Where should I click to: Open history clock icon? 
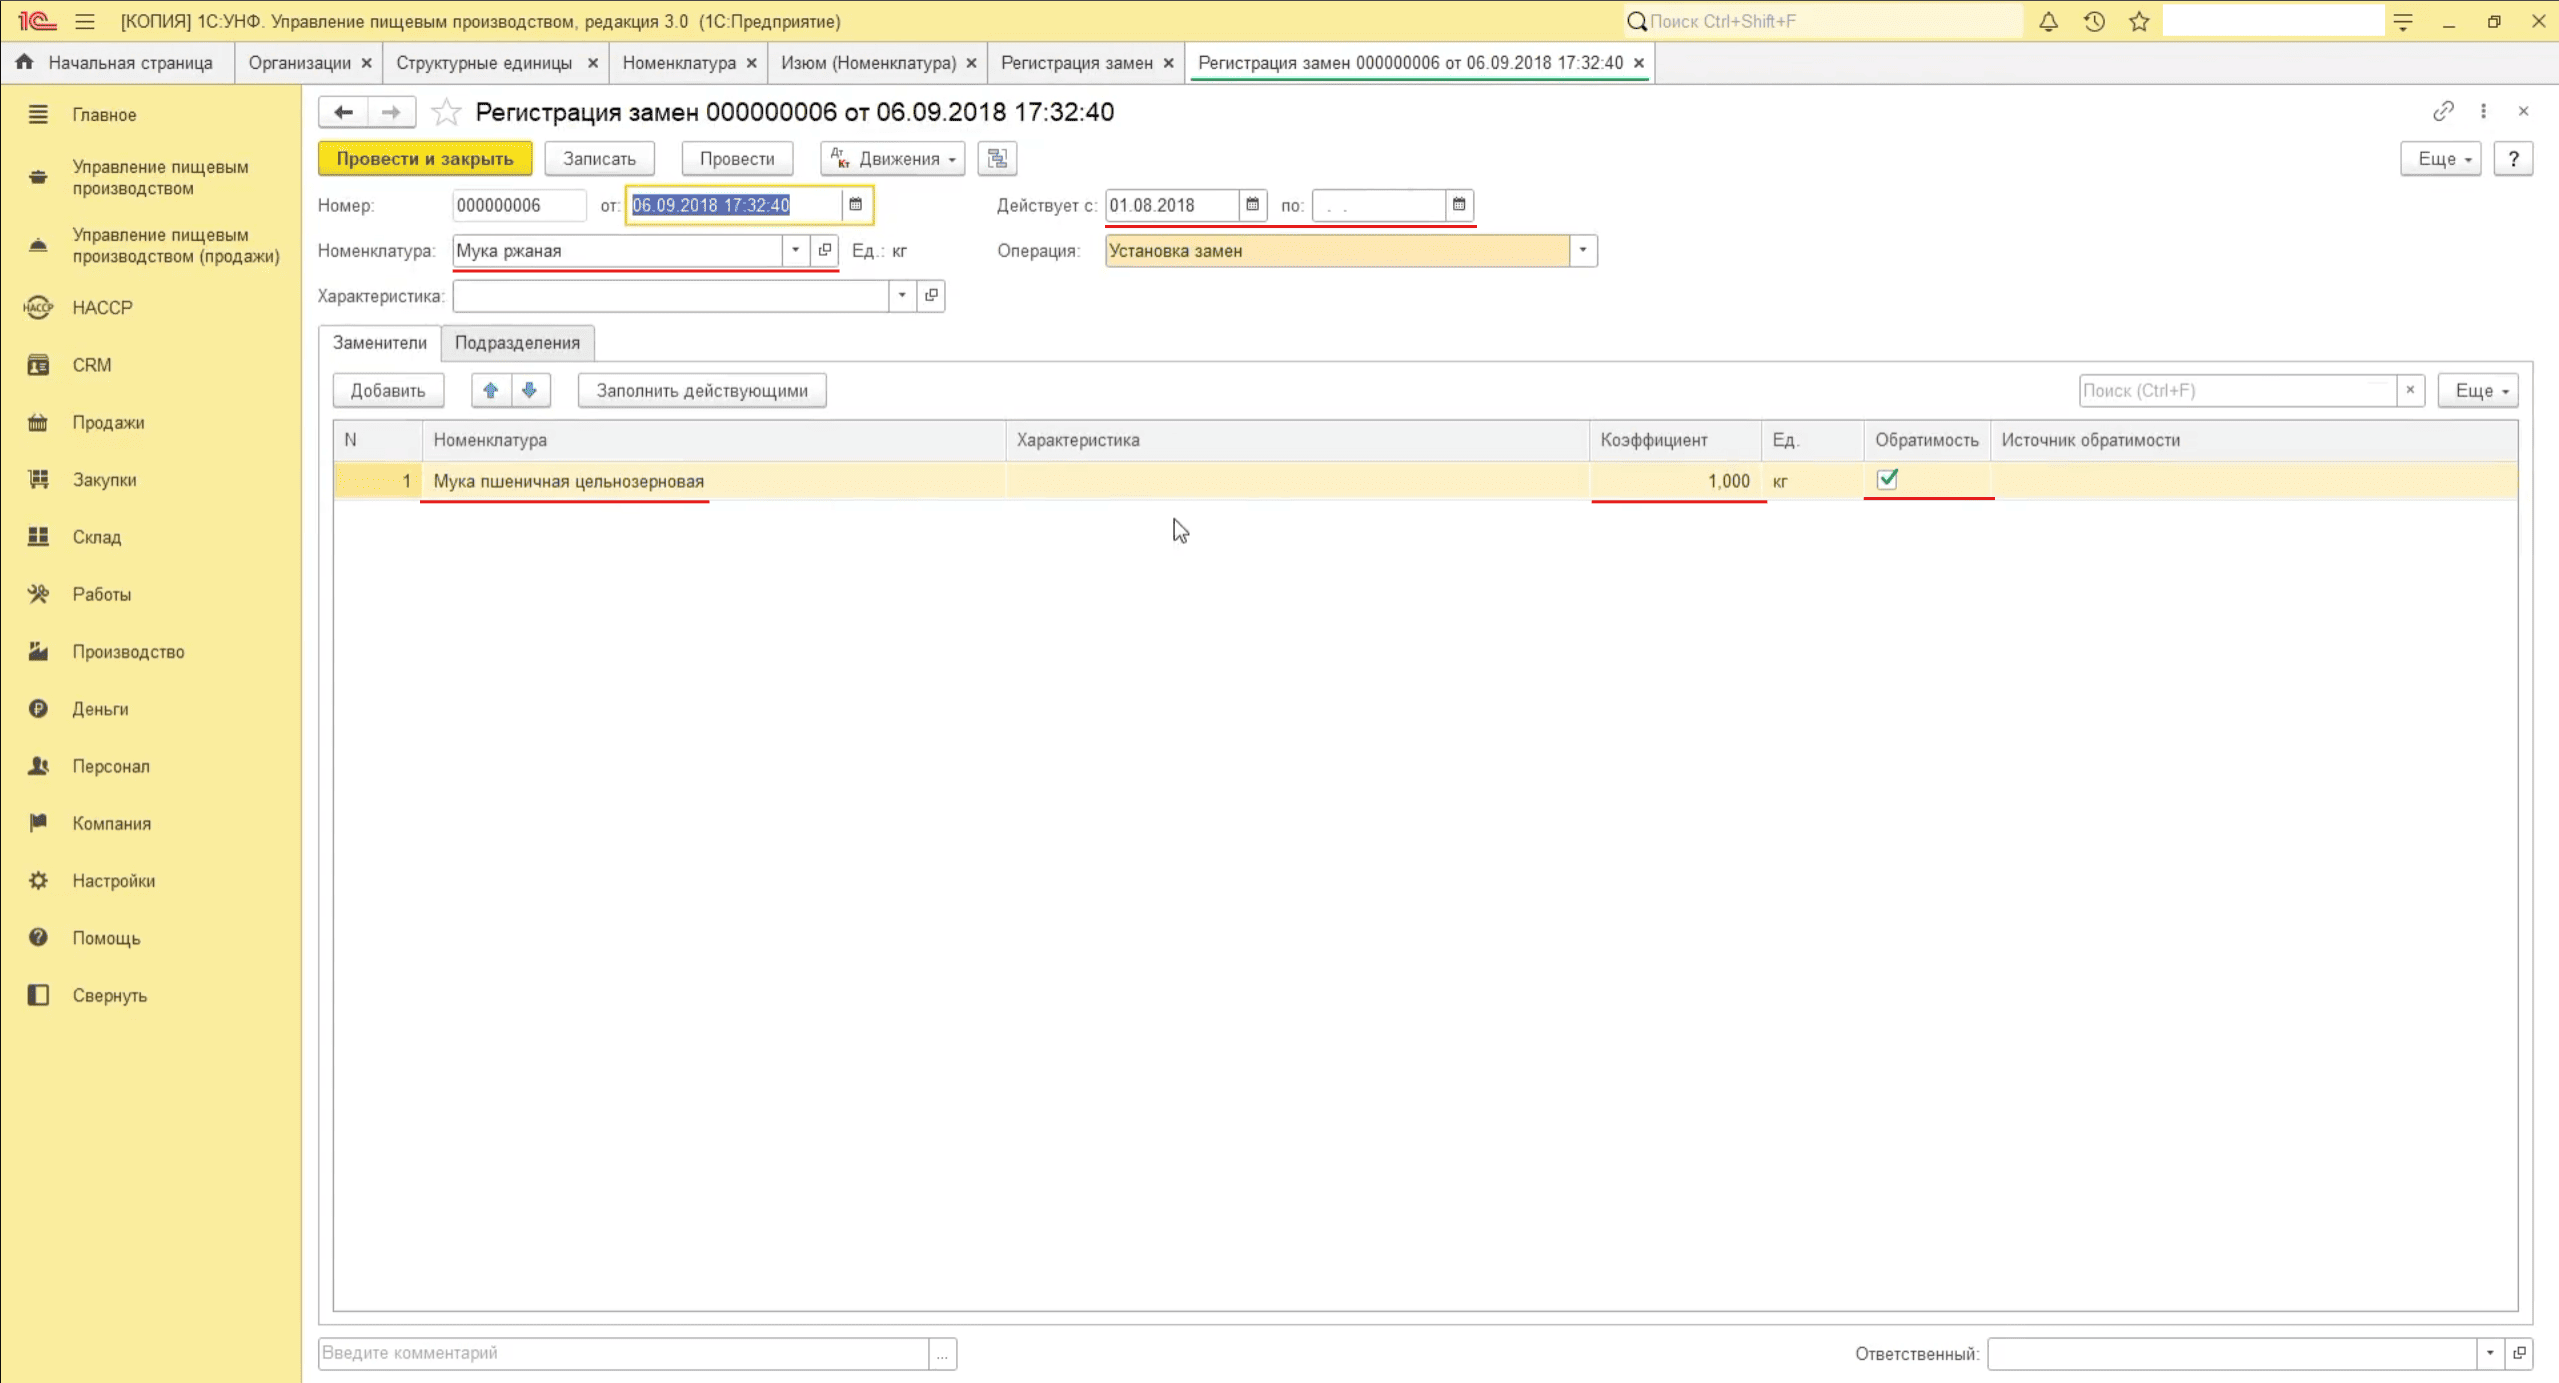point(2094,21)
